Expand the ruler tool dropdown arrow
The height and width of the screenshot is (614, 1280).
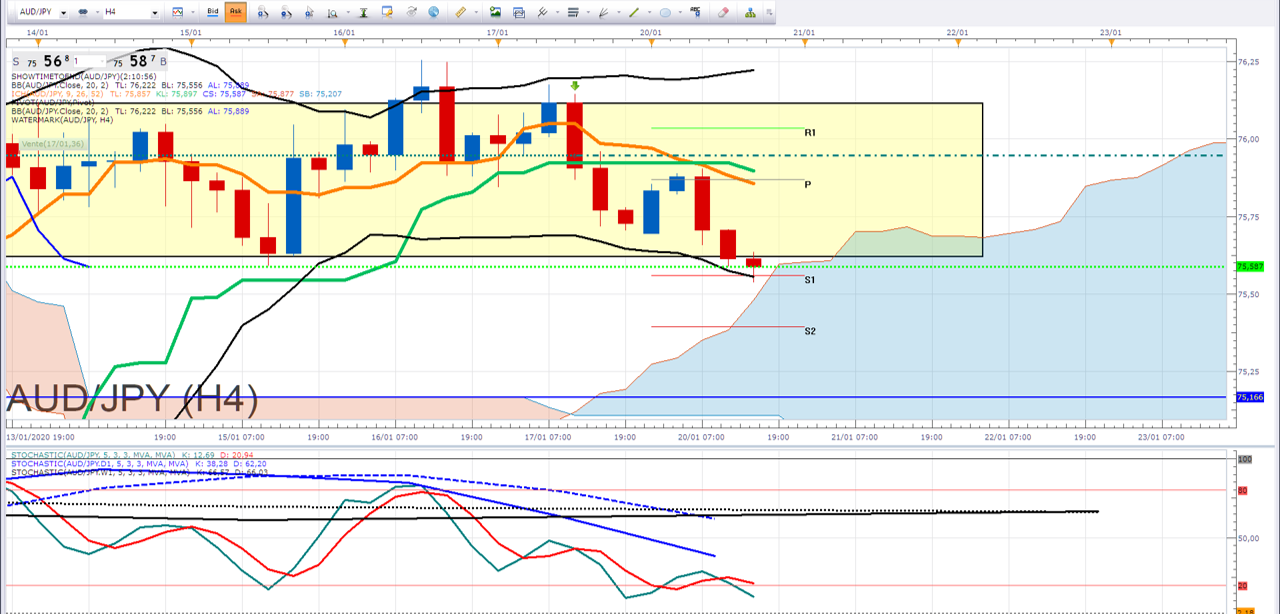pos(475,12)
